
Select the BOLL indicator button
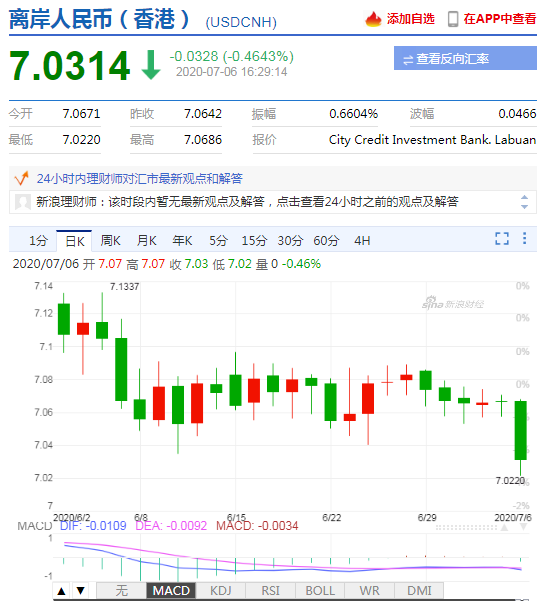click(x=320, y=591)
